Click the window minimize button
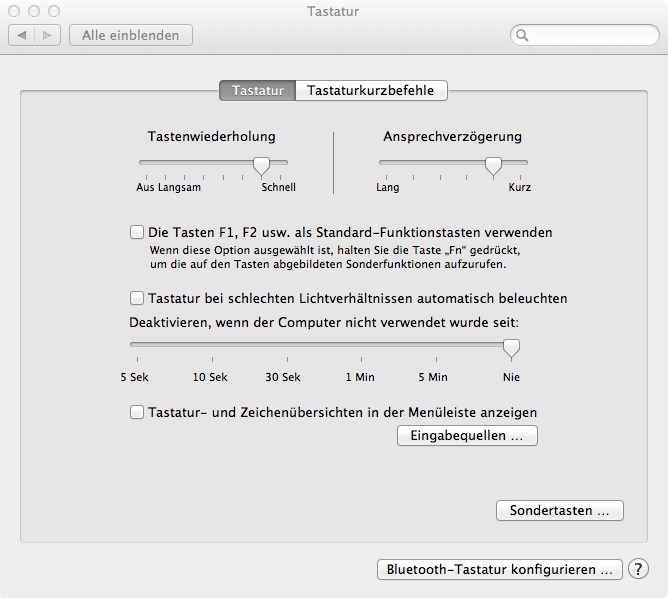 click(x=34, y=11)
